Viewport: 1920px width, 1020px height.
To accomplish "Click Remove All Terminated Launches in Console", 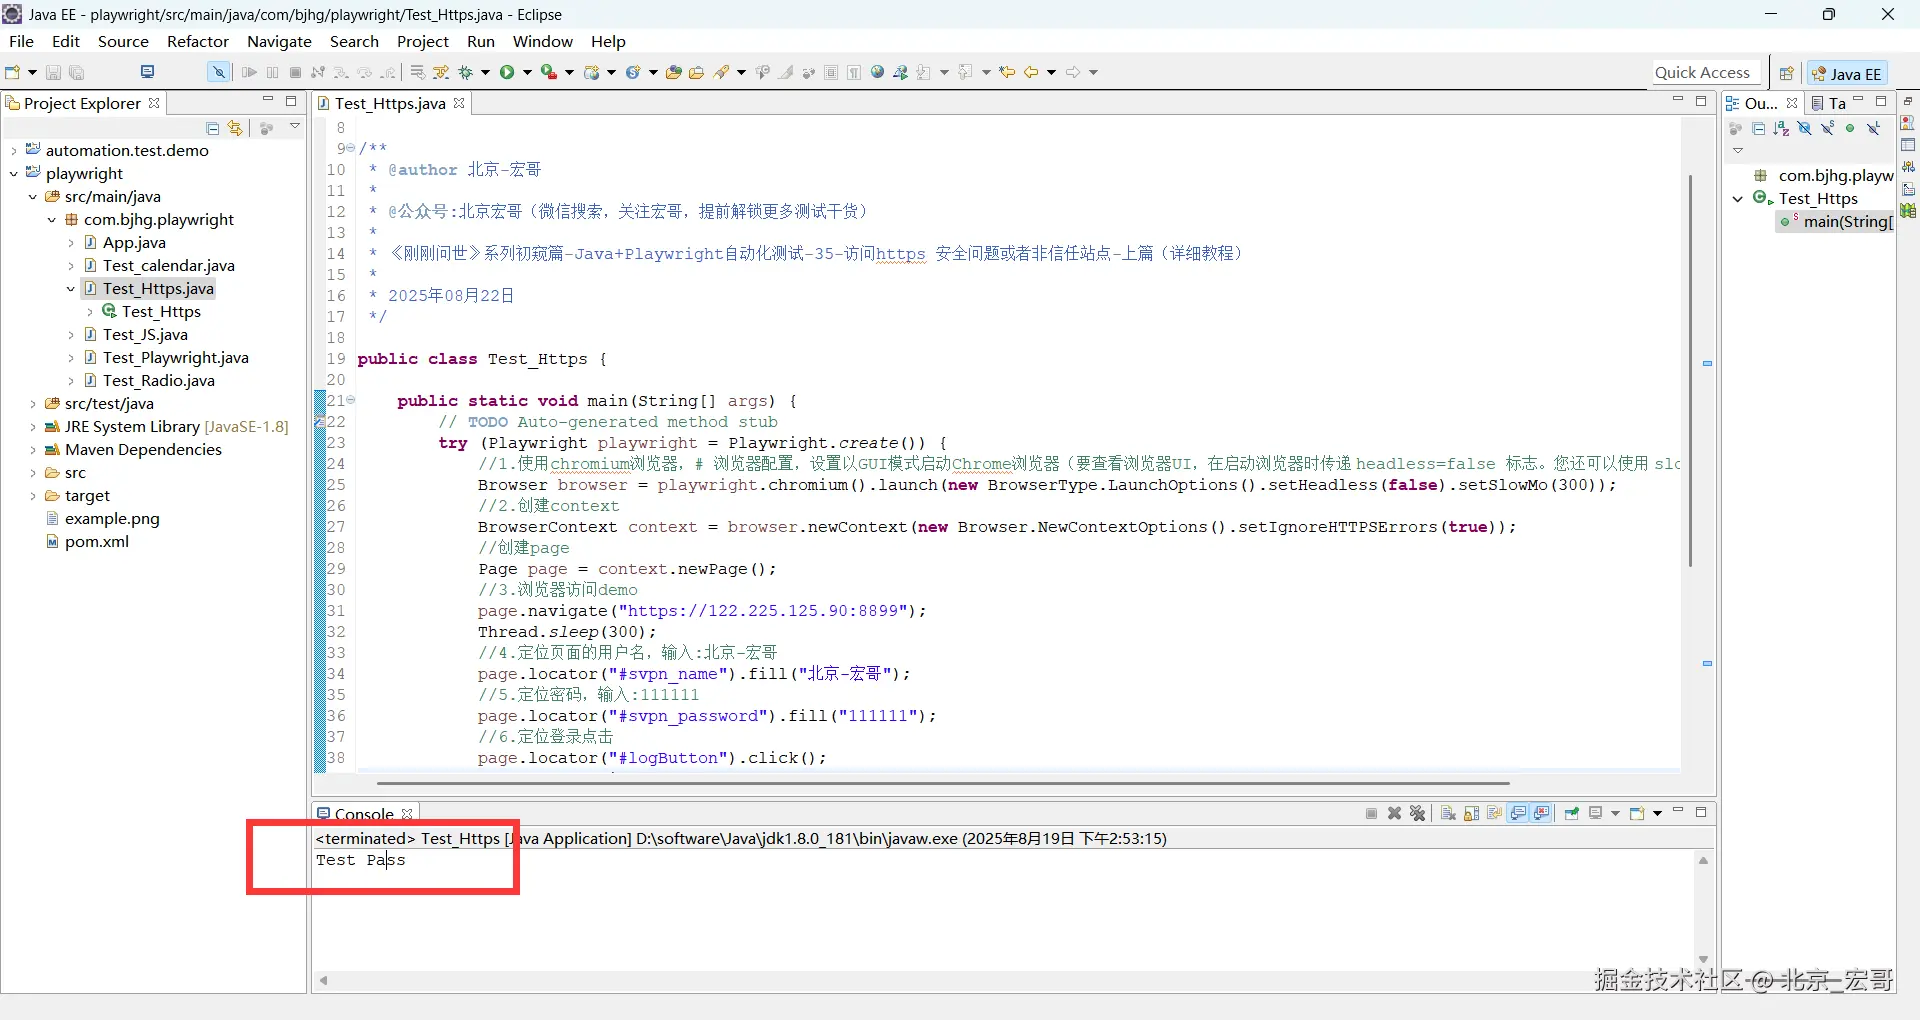I will click(1418, 813).
